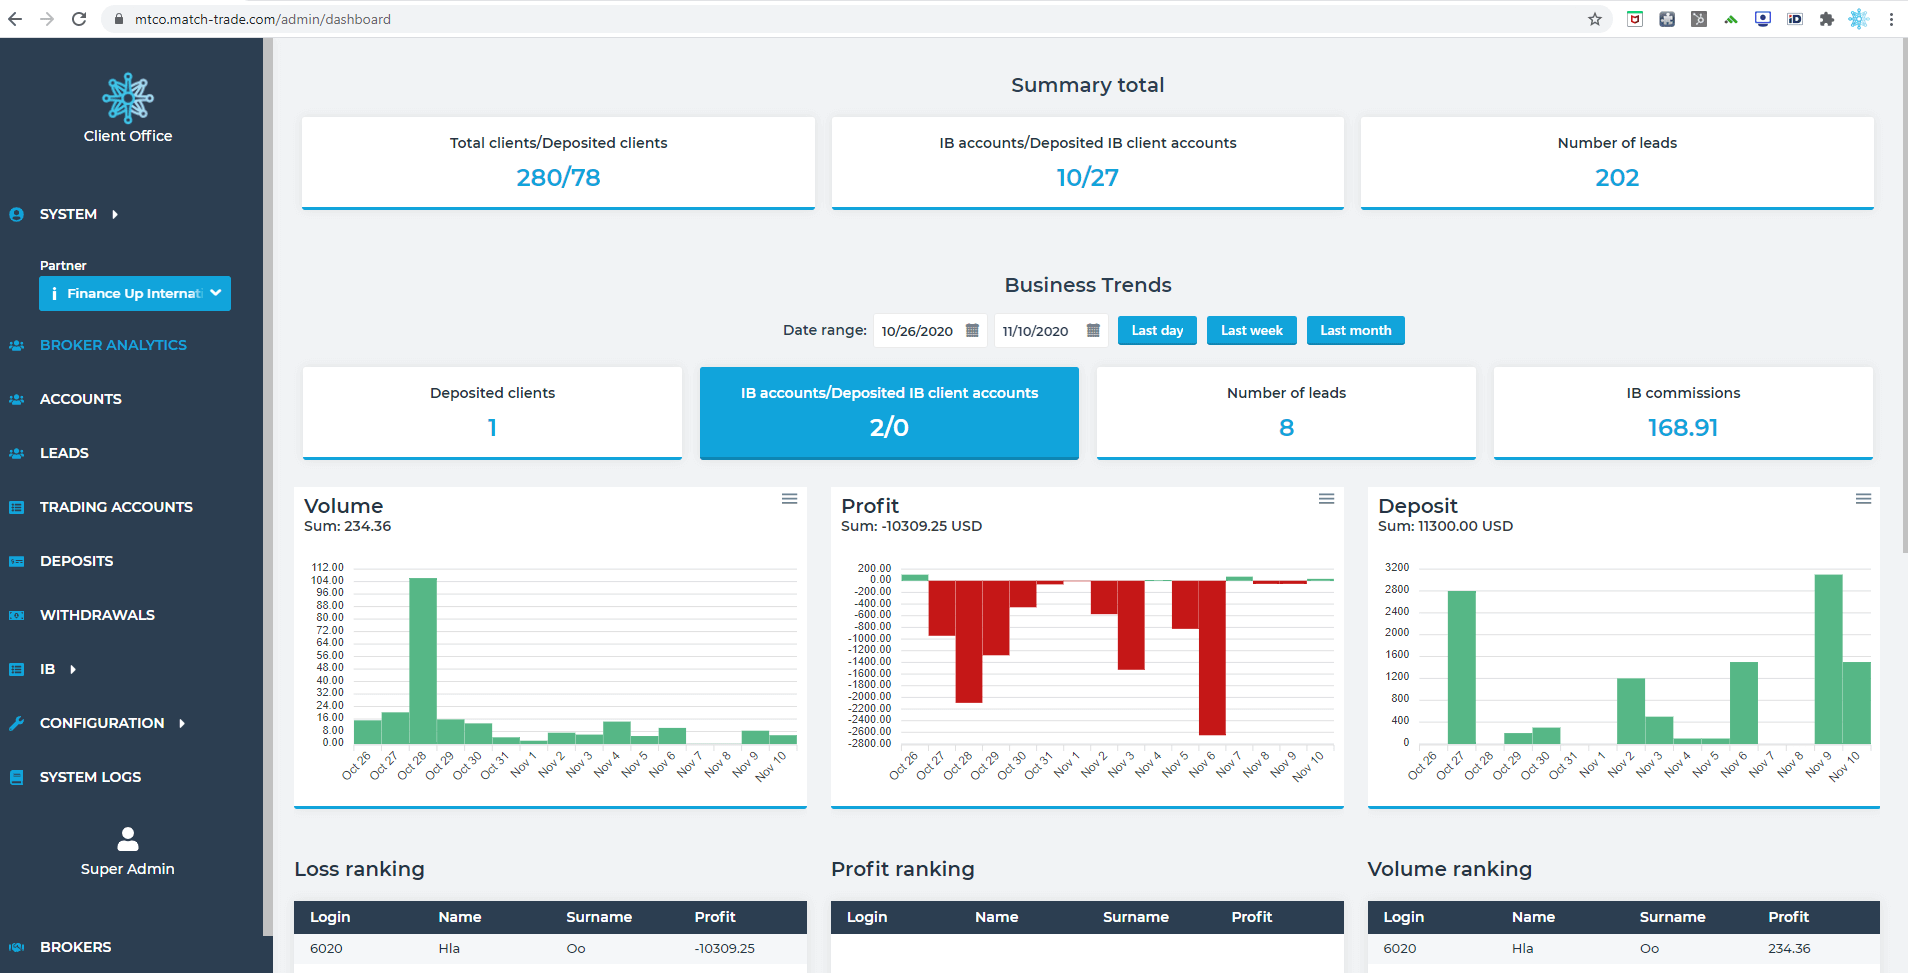Apply the Last week date range
Viewport: 1908px width, 973px height.
1251,330
